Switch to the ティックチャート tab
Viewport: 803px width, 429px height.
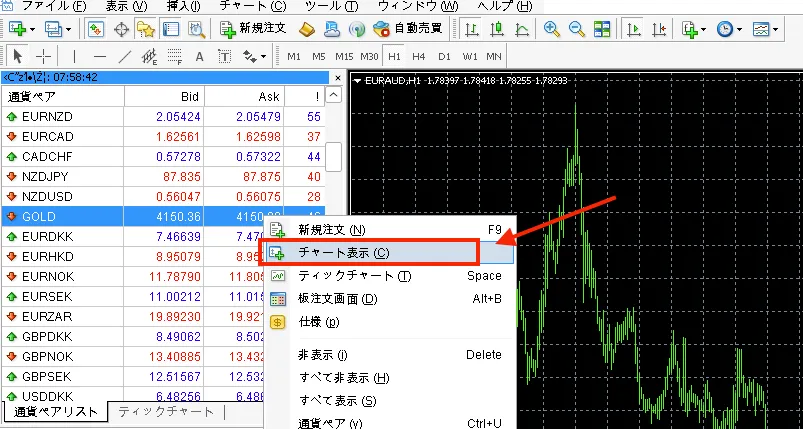coord(166,412)
